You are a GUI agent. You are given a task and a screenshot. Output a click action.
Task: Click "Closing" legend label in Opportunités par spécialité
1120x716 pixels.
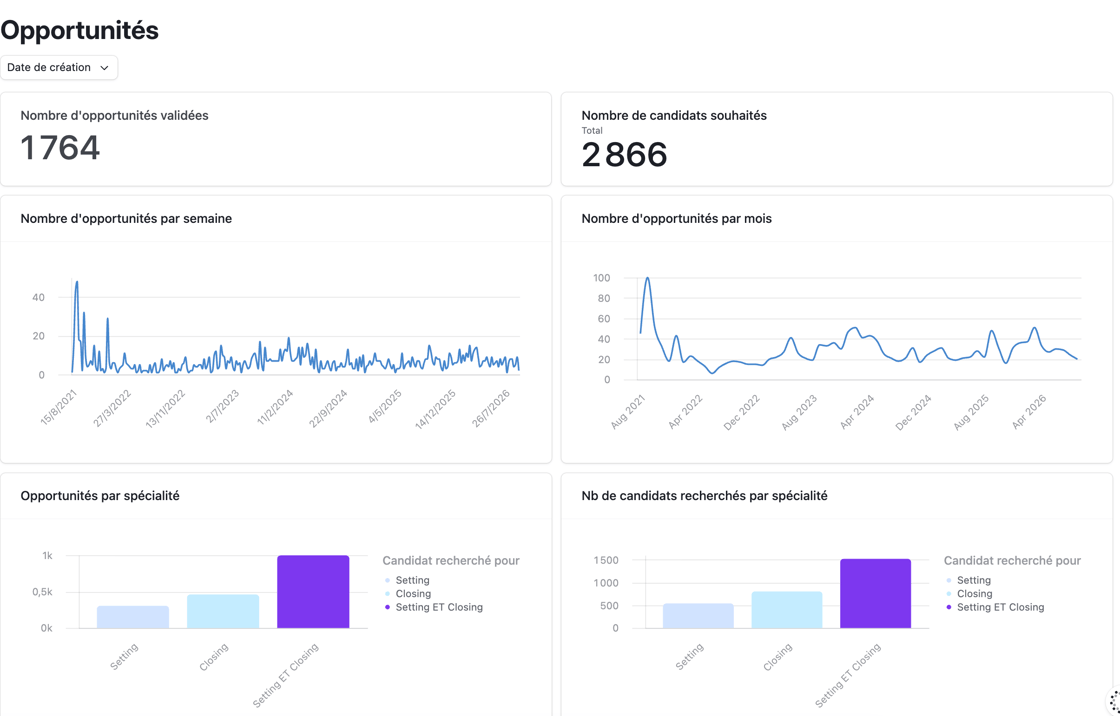(414, 594)
